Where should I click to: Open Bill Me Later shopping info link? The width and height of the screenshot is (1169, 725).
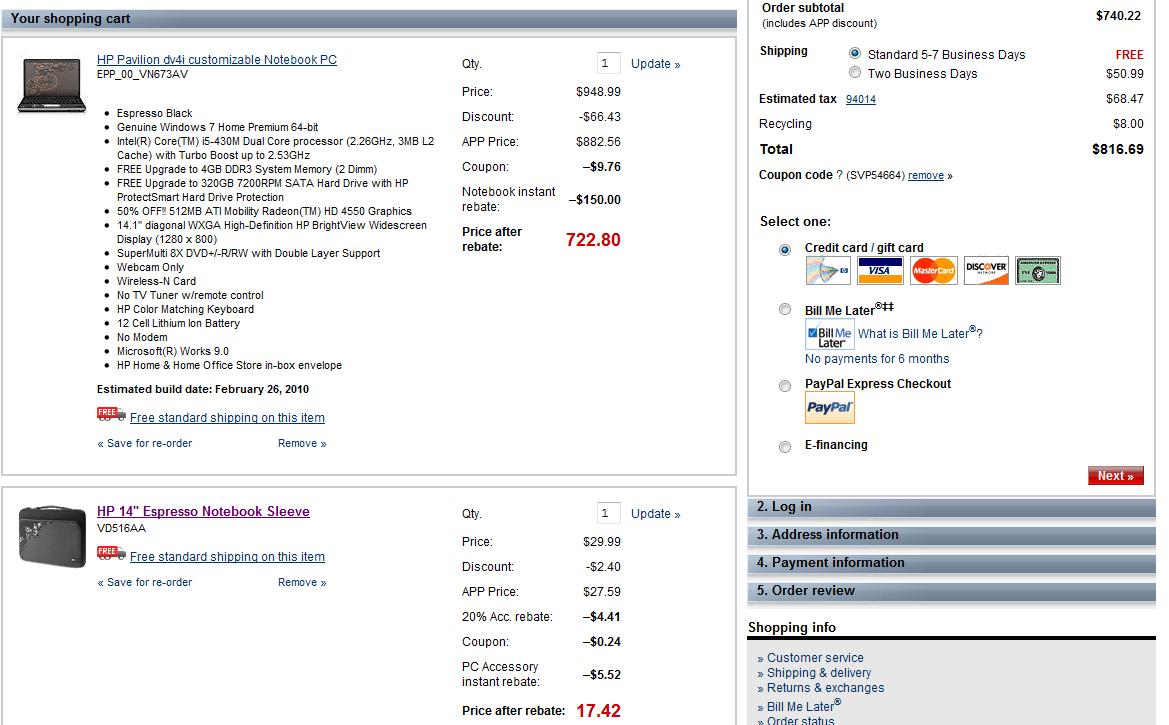point(804,706)
